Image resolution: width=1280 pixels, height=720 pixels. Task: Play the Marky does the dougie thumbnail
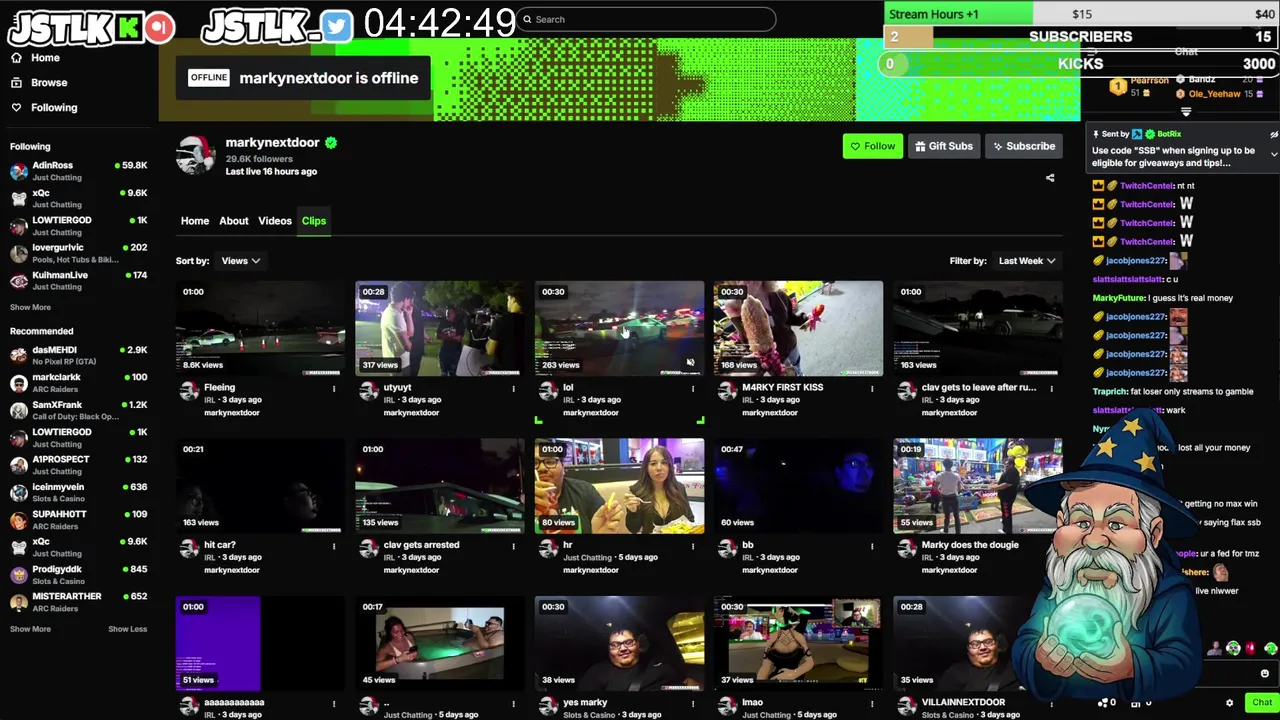click(x=978, y=486)
